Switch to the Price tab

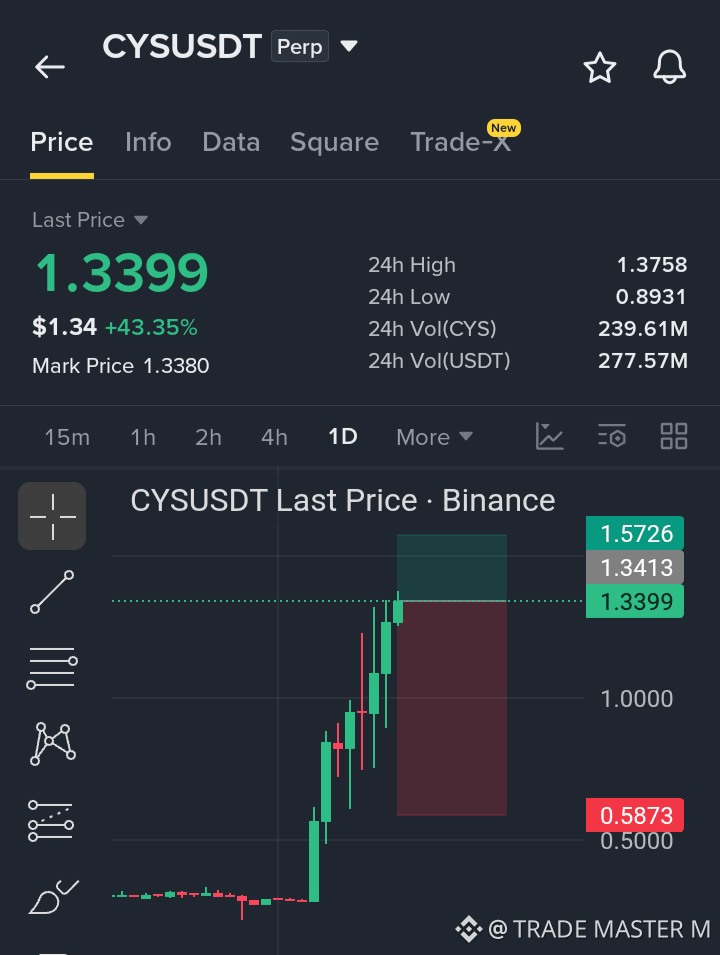click(62, 142)
